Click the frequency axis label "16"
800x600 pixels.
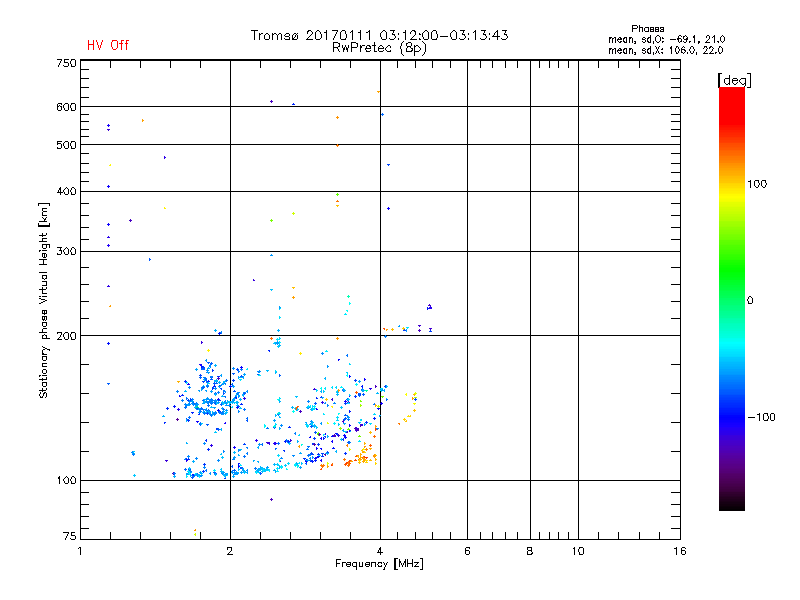pyautogui.click(x=680, y=551)
